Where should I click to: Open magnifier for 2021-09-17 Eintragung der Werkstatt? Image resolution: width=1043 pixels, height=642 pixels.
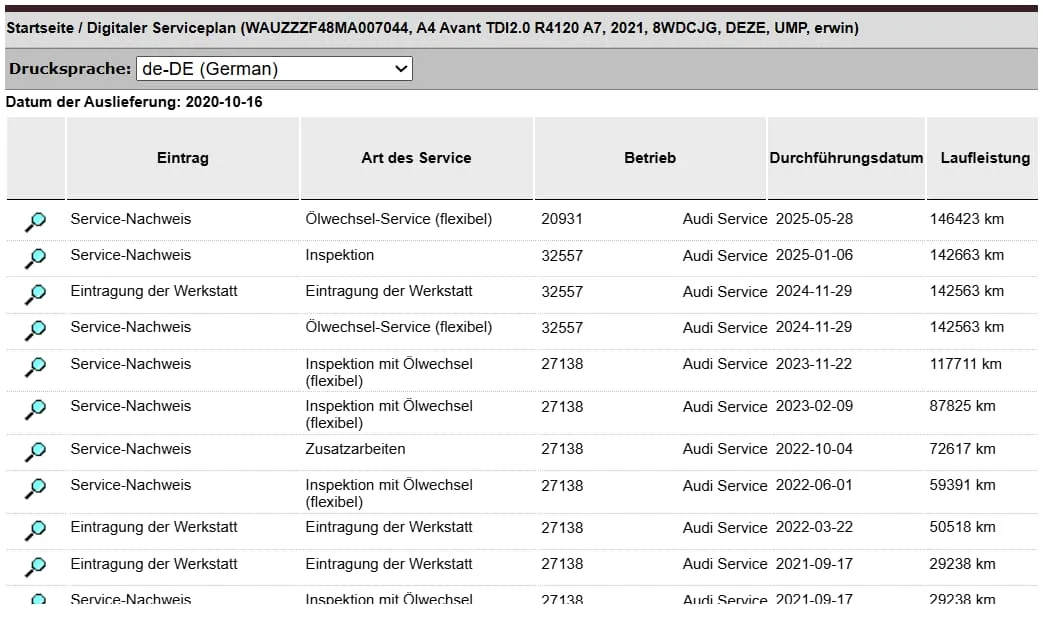(x=36, y=567)
